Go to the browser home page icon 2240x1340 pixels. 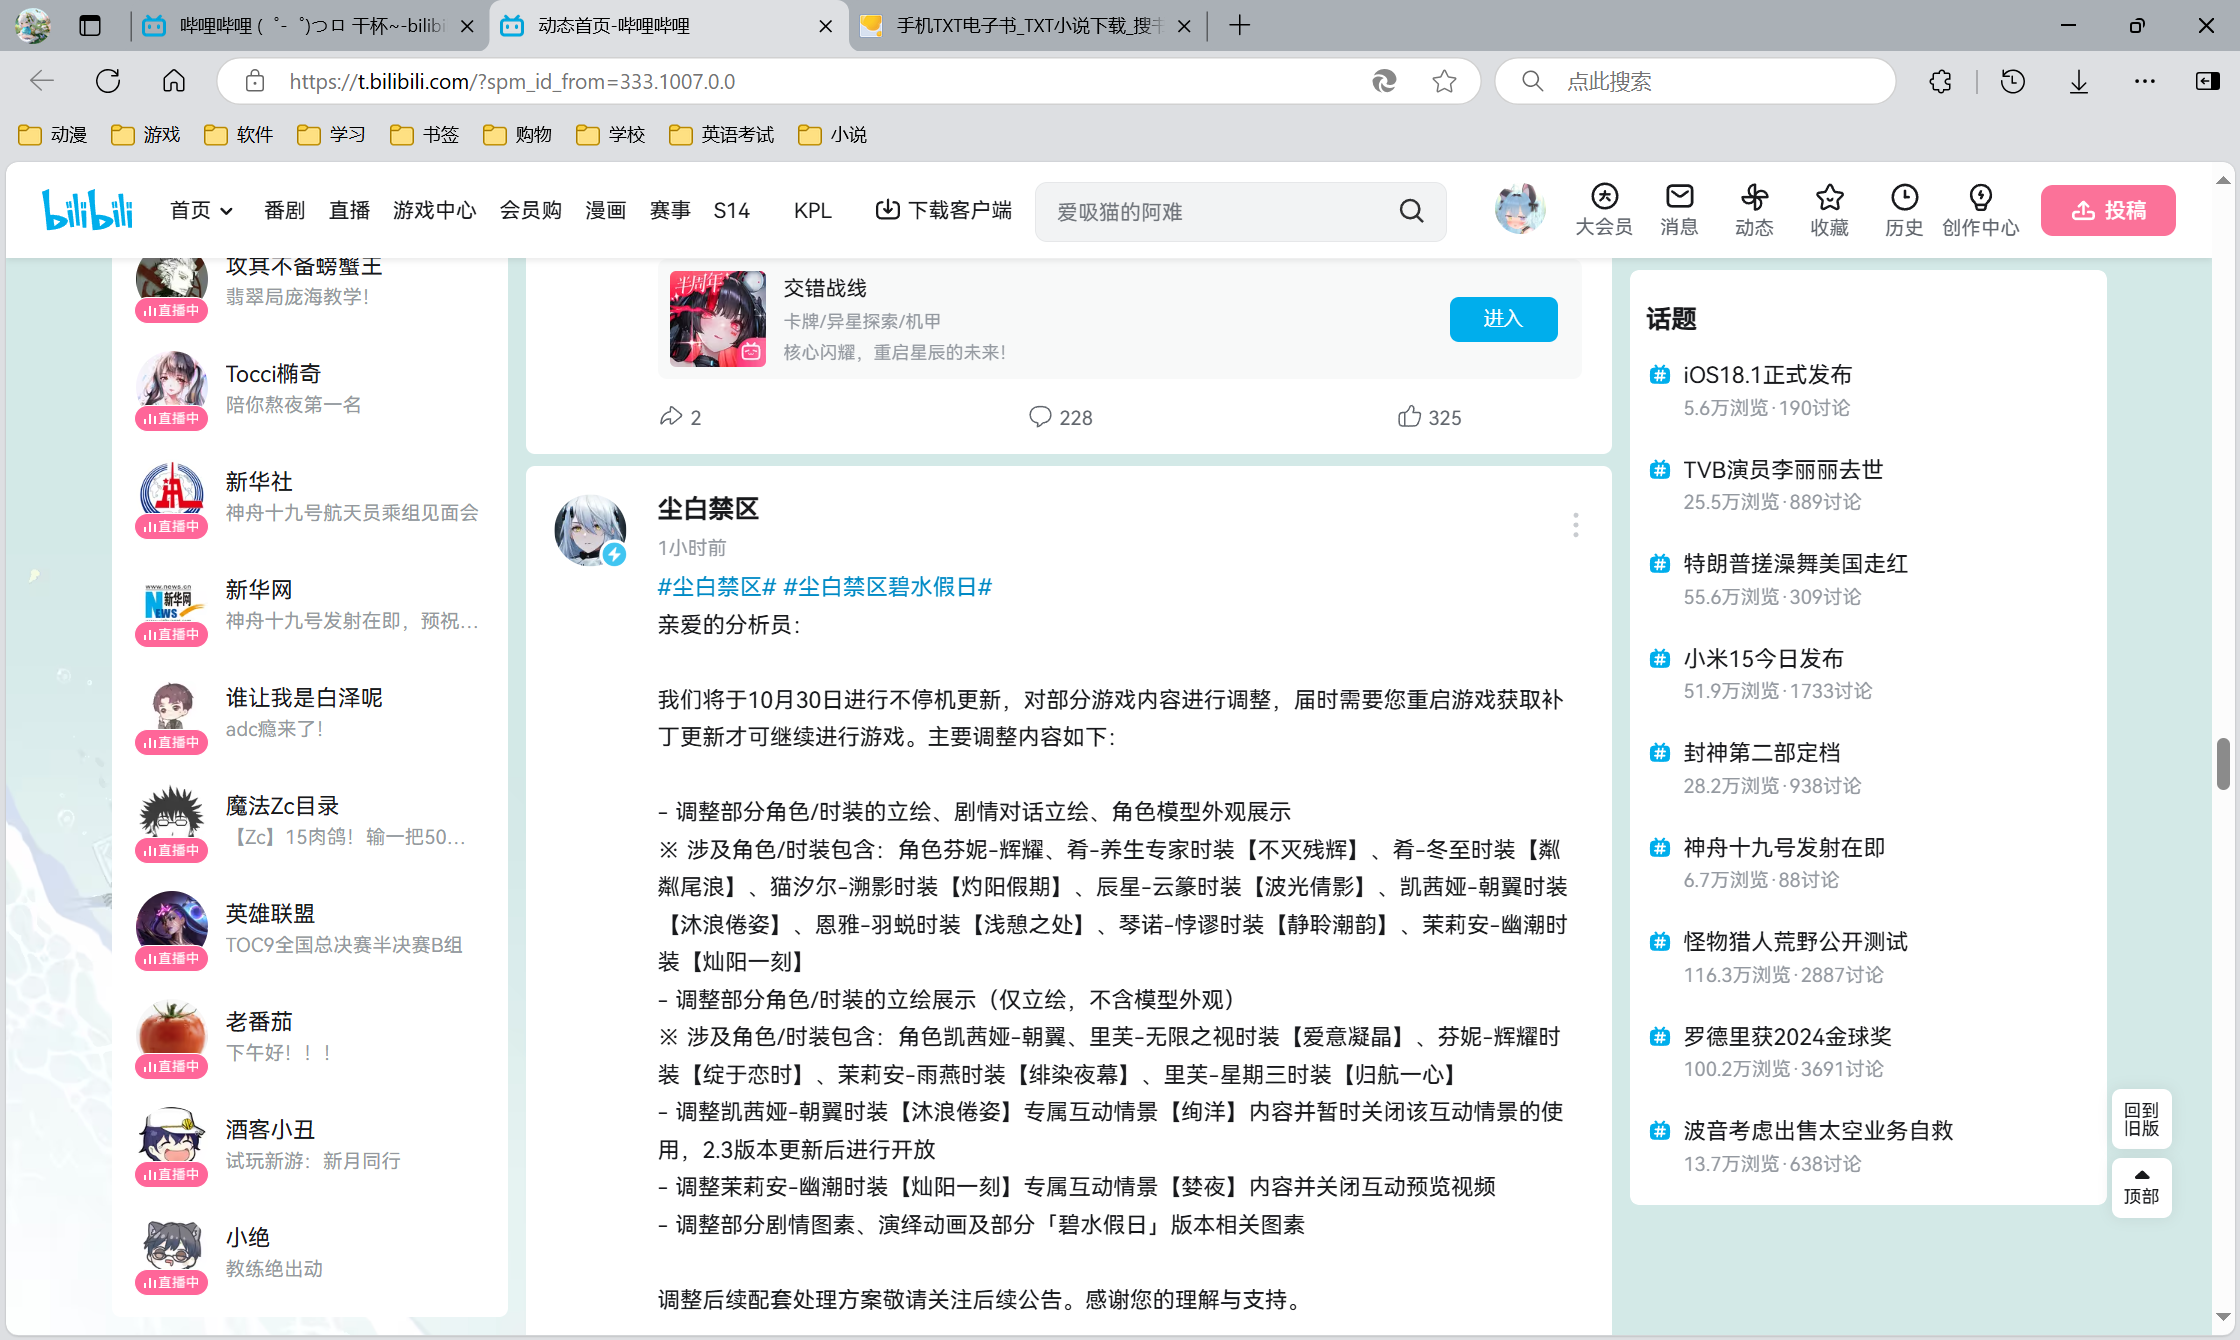point(174,81)
